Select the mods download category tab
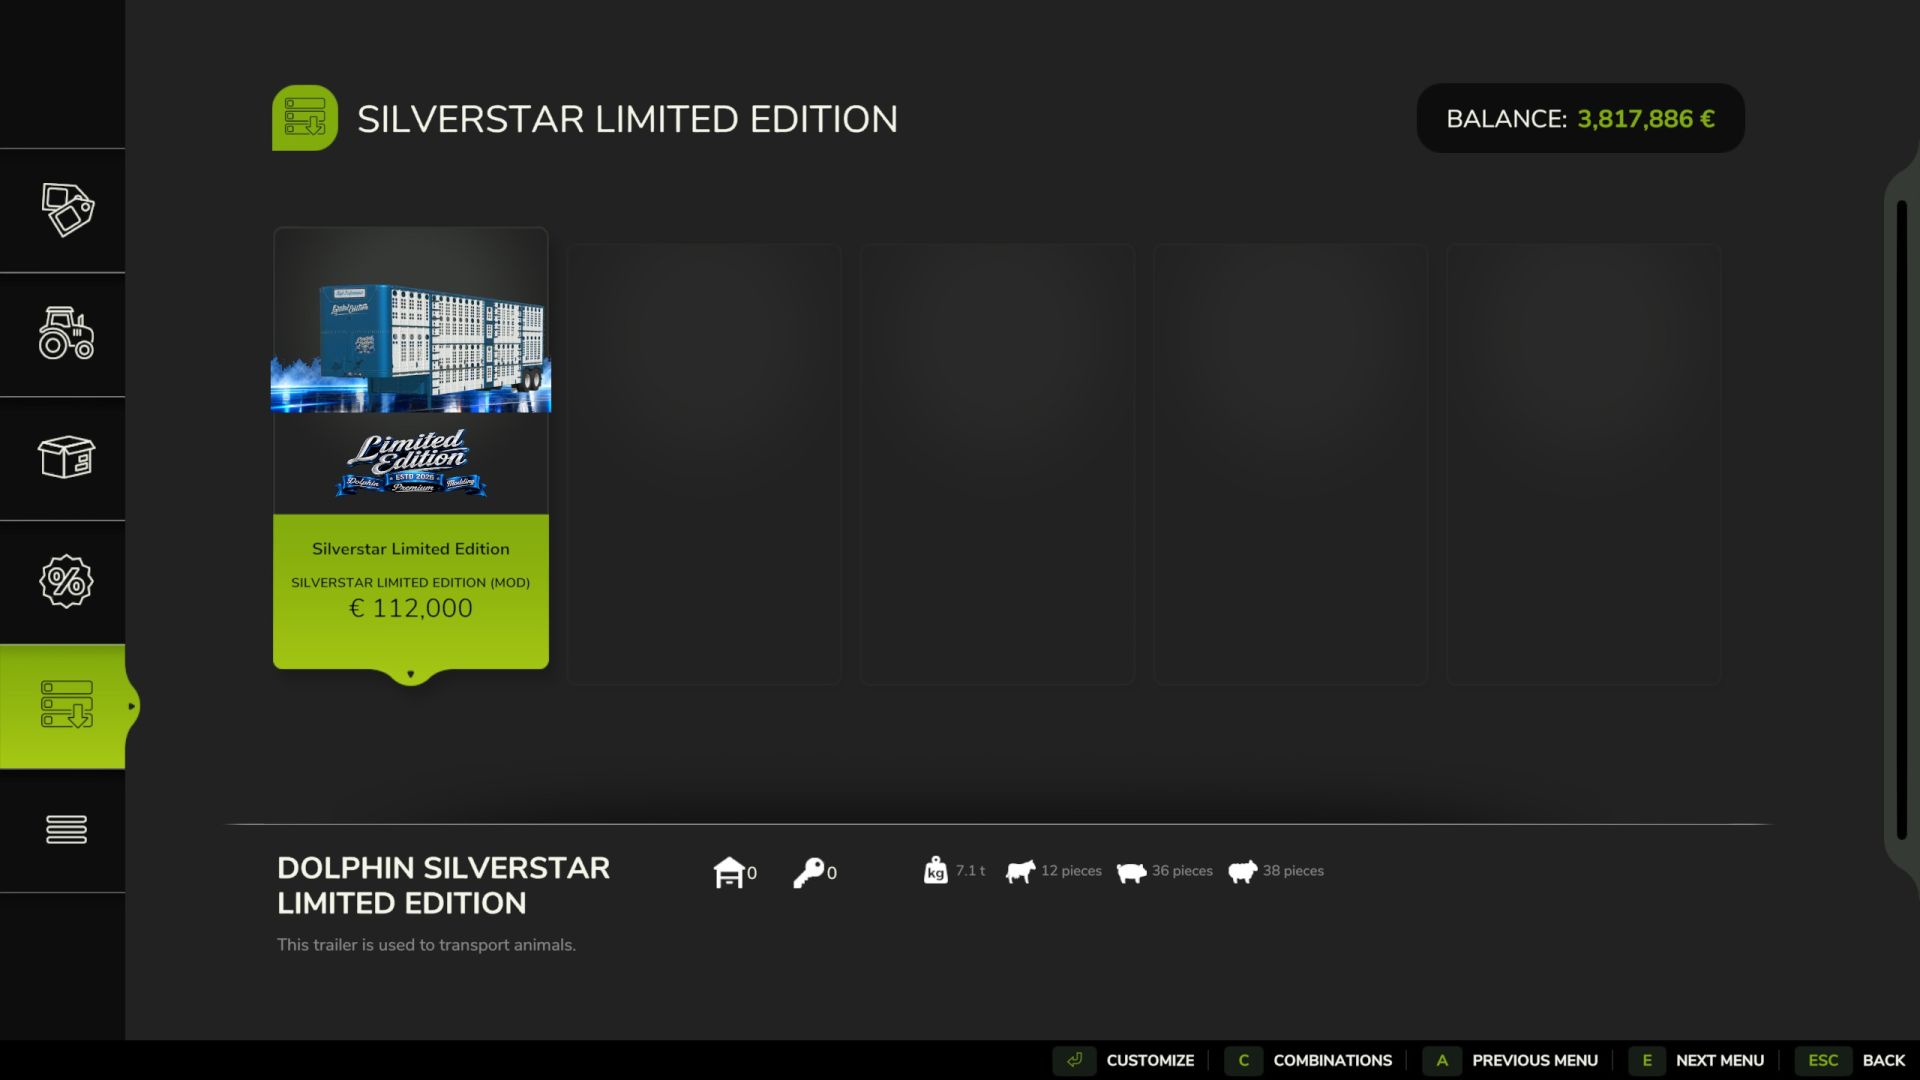 [x=66, y=705]
